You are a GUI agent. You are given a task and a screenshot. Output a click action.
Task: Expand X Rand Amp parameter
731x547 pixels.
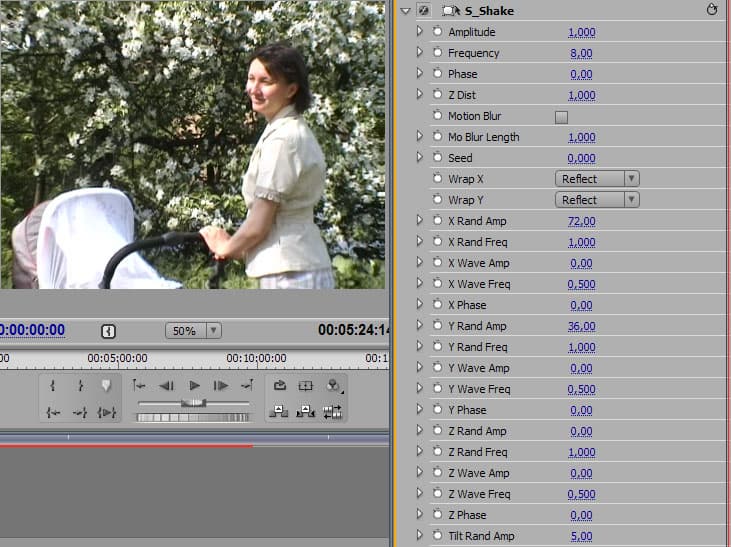click(x=420, y=220)
